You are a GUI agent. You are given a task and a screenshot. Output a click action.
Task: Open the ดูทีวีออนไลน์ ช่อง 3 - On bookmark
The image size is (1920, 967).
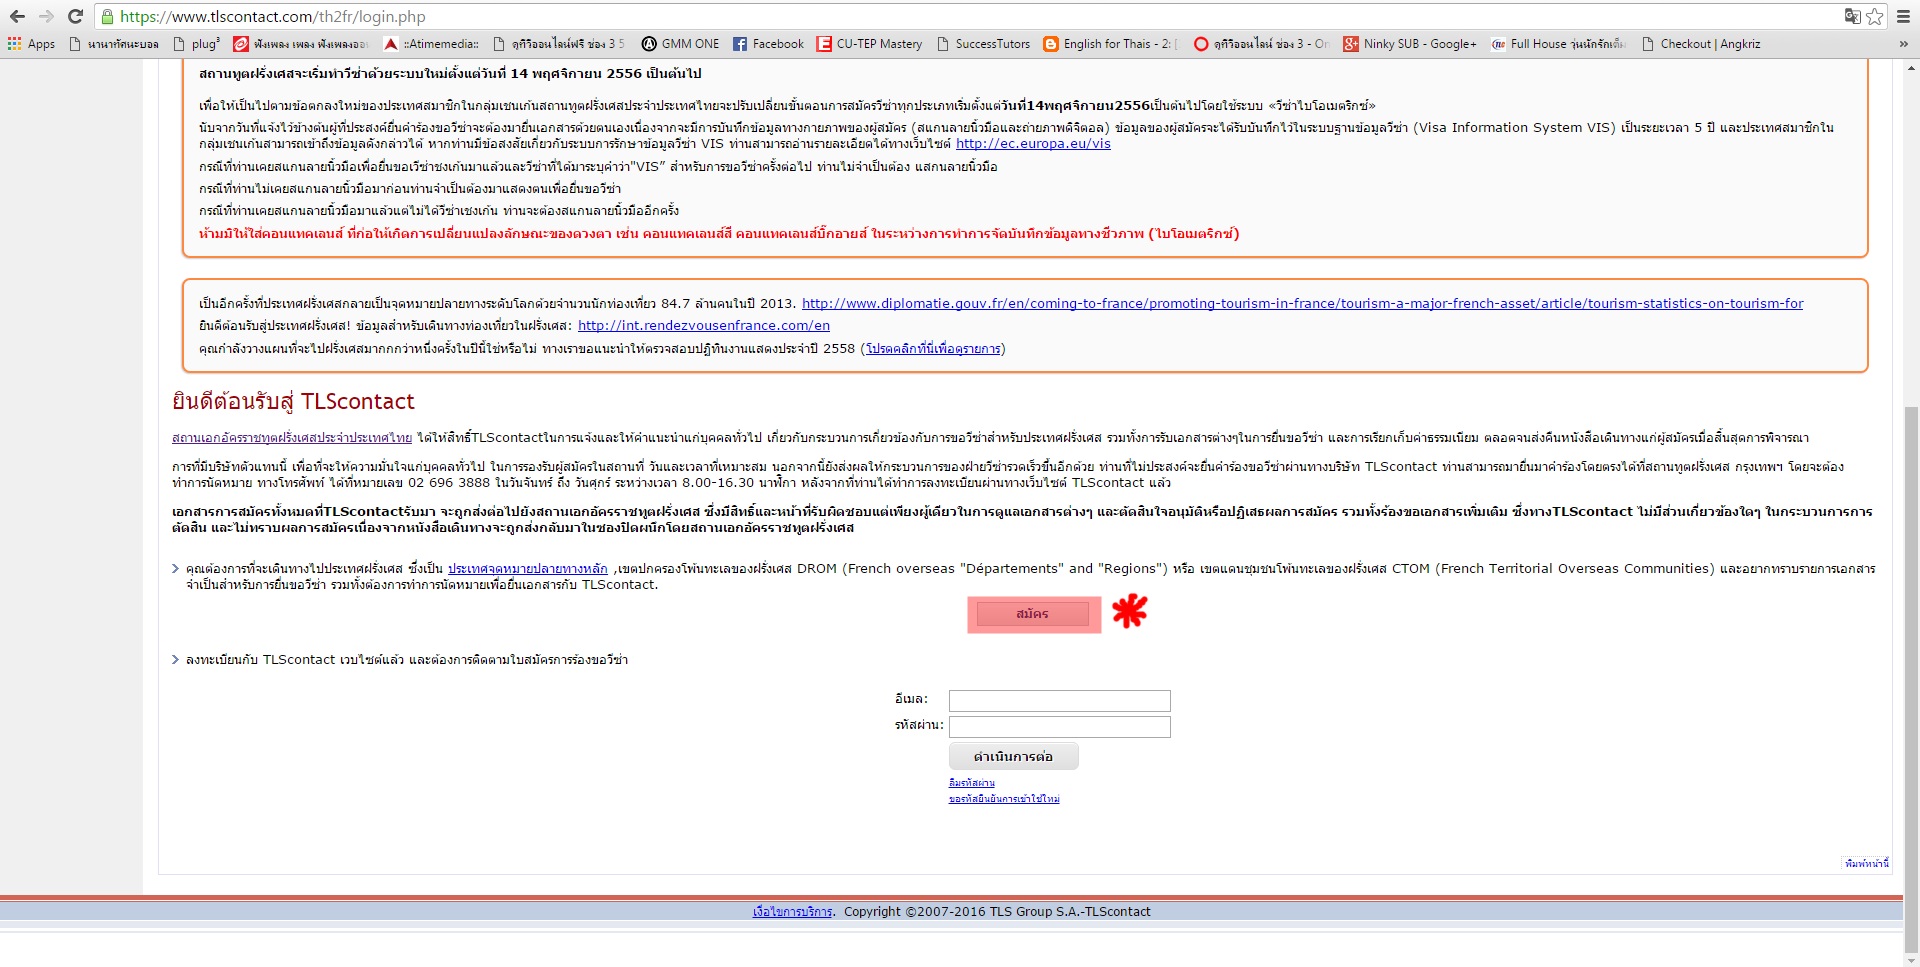(x=1261, y=44)
